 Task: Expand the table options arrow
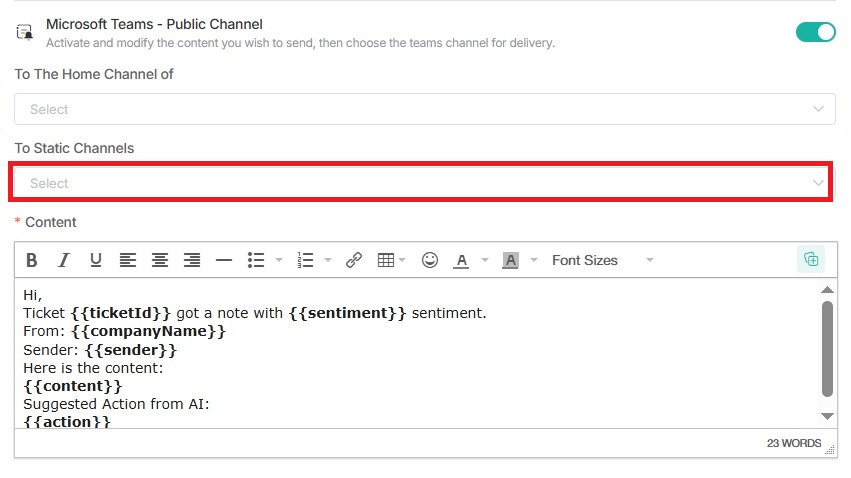pos(402,260)
